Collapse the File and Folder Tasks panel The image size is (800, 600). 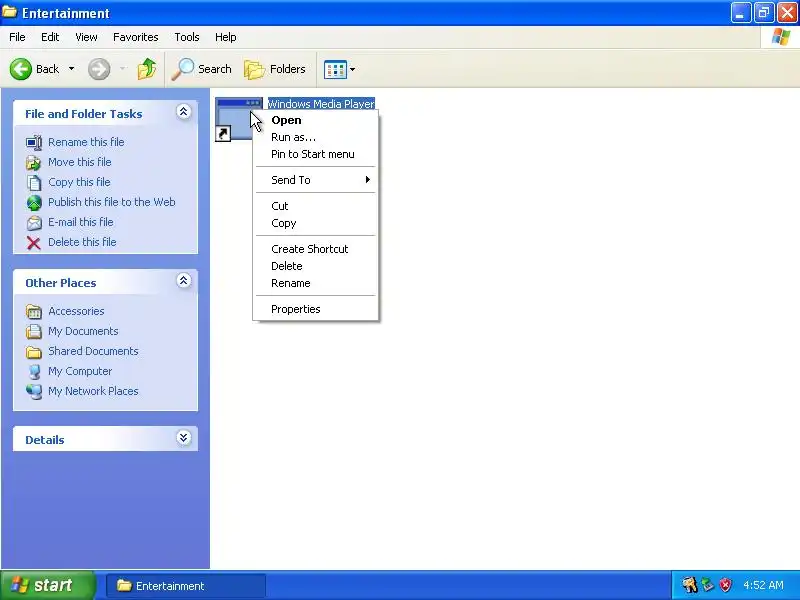184,112
